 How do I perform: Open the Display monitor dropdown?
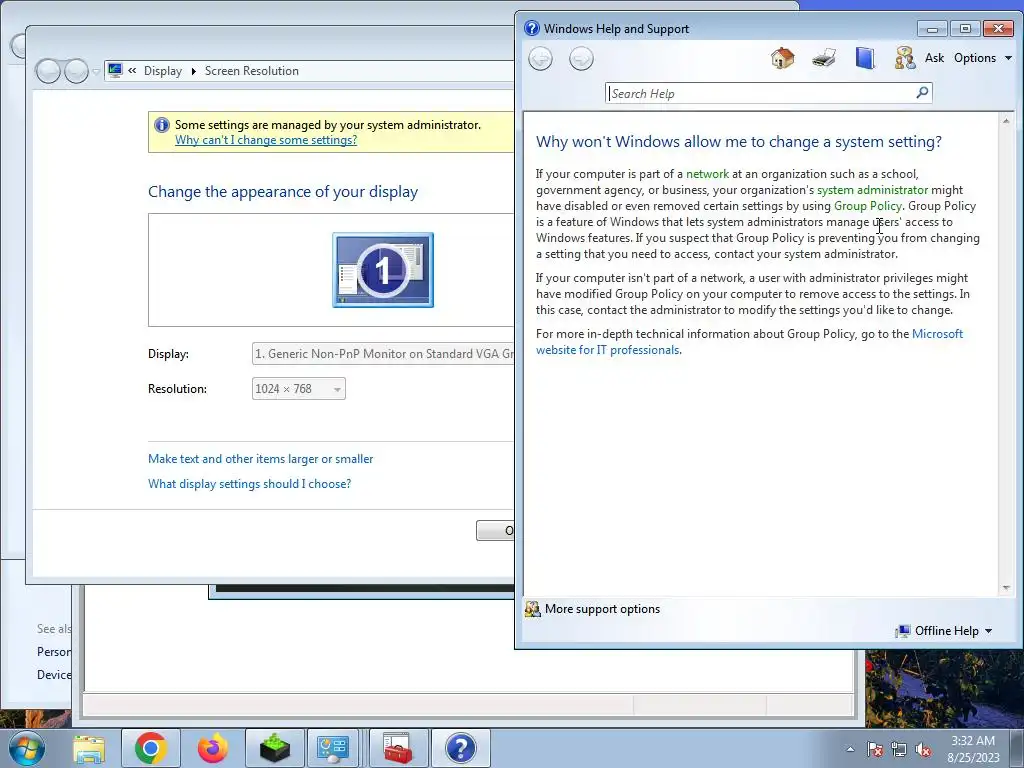tap(383, 353)
